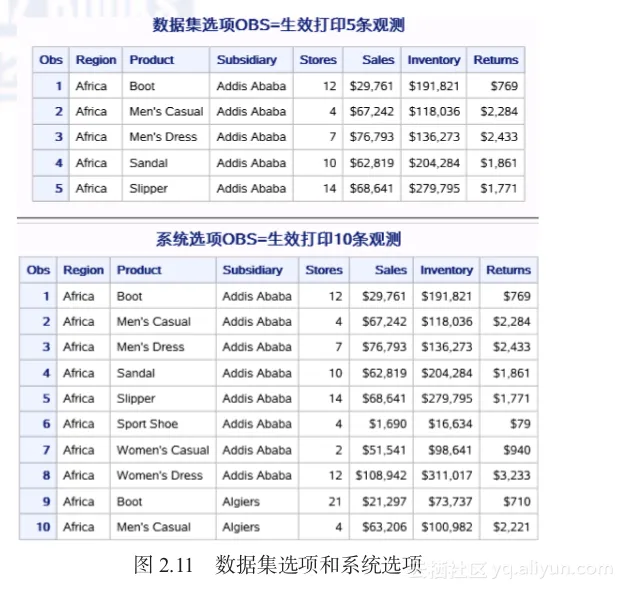Select the Sport Shoe product cell
The width and height of the screenshot is (624, 590).
coord(147,424)
